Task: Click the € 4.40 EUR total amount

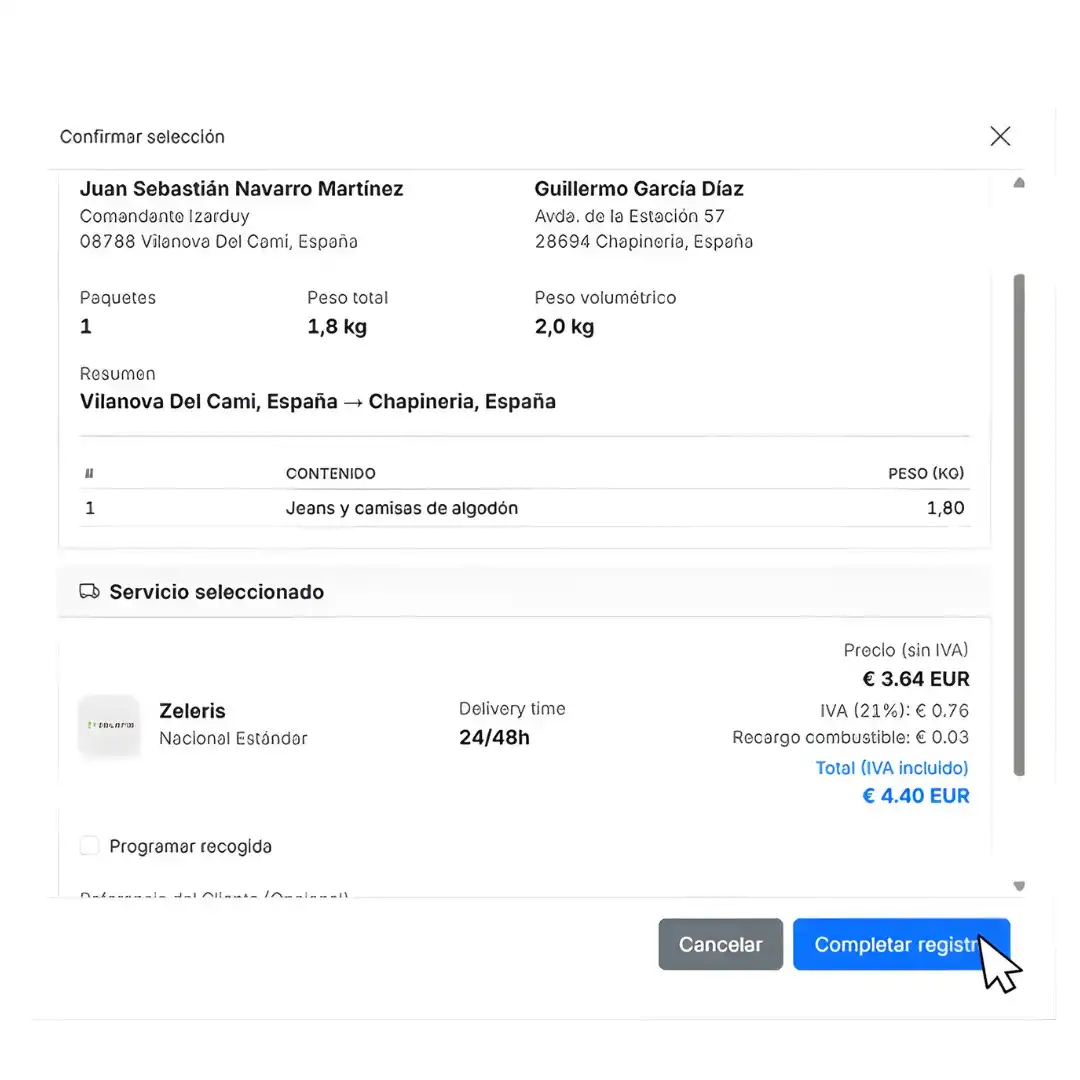Action: 915,796
